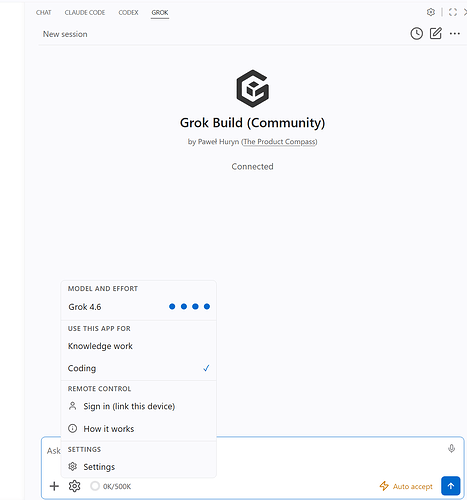Select Coding app mode
467x500 pixels.
[x=139, y=368]
